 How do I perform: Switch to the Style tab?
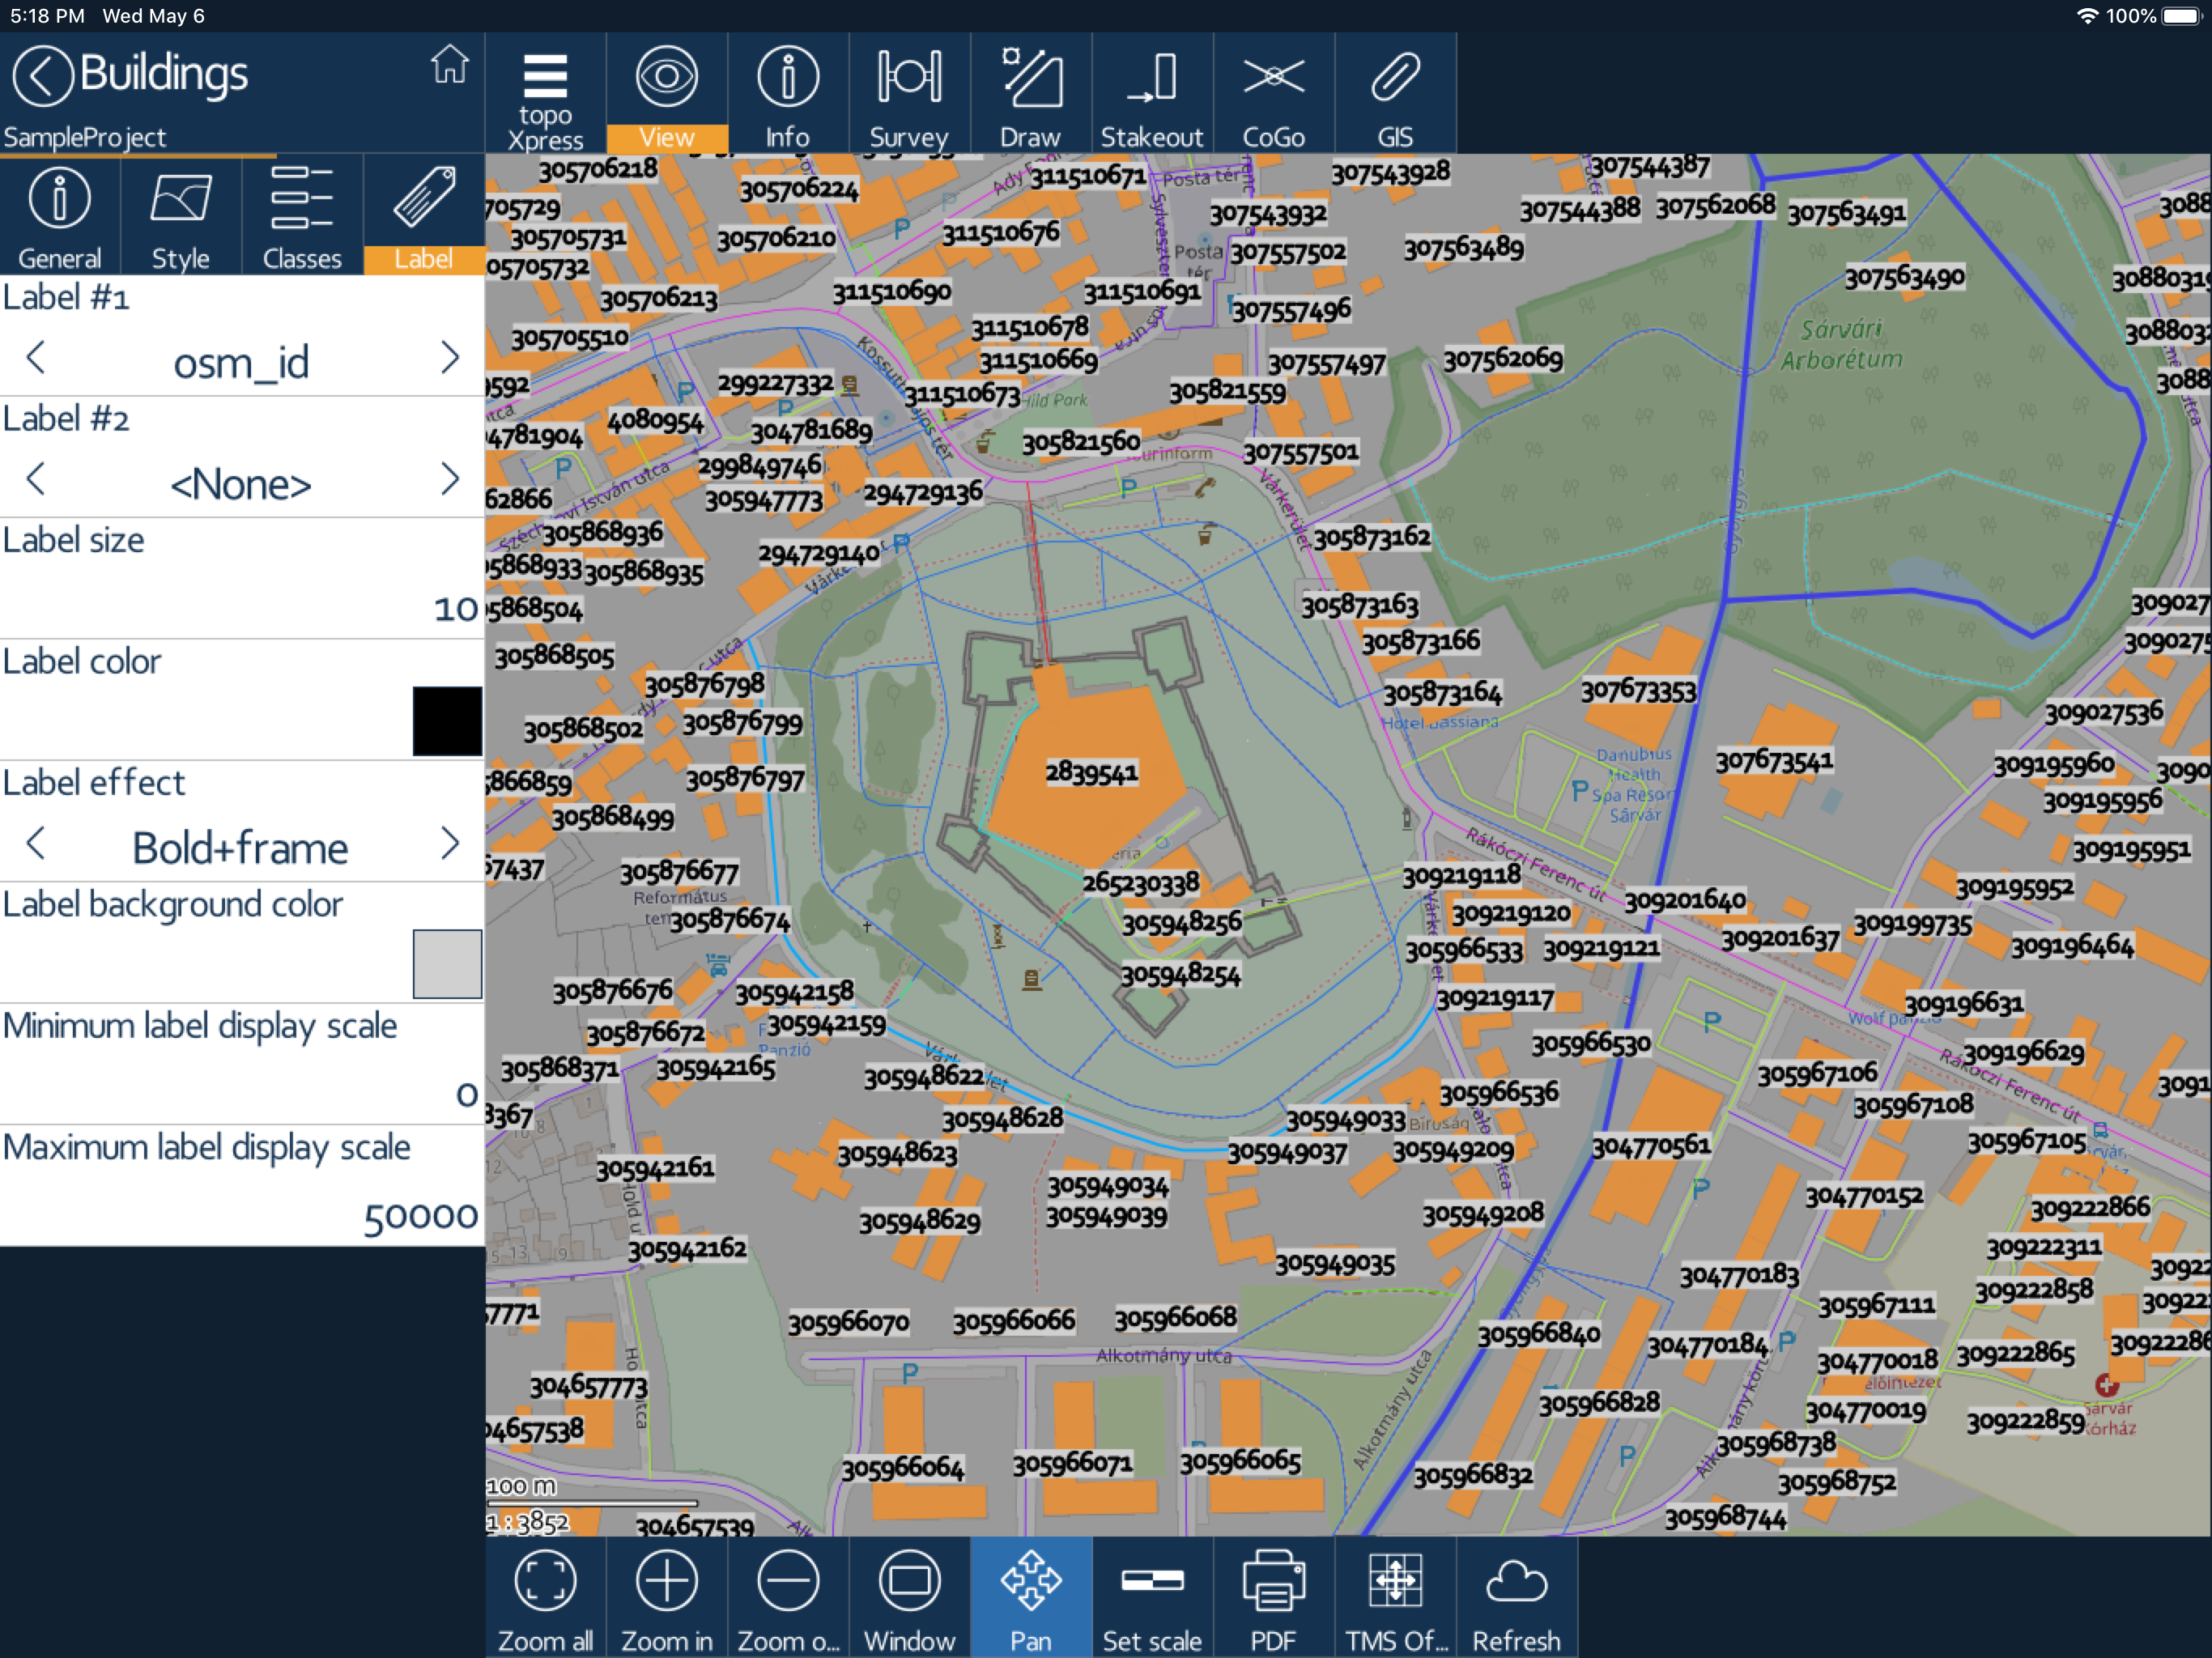pos(181,215)
